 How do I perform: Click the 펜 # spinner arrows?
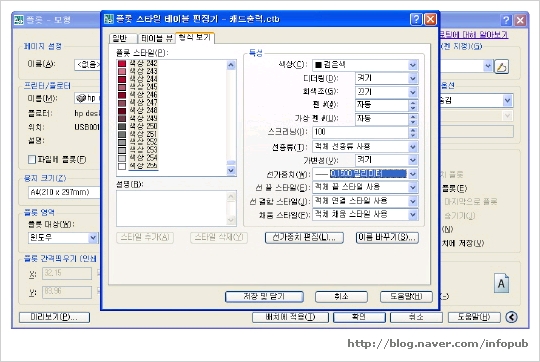pos(413,105)
